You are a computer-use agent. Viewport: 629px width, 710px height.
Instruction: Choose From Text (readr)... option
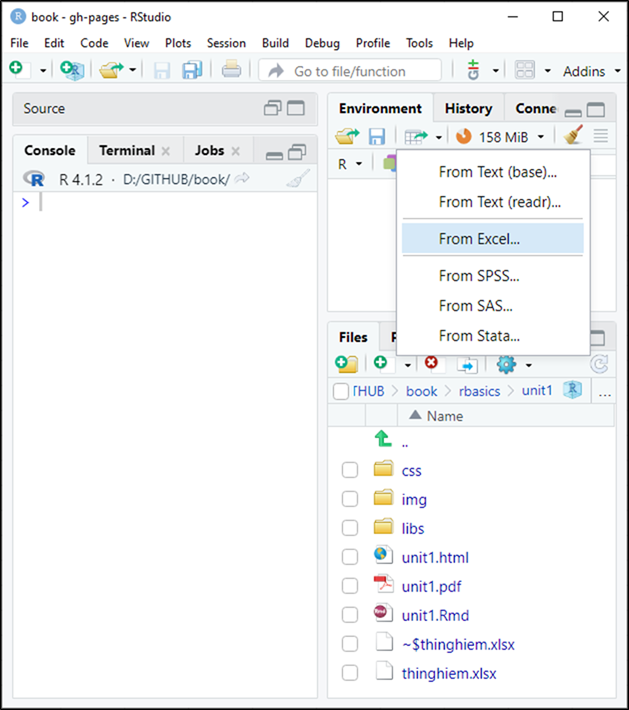coord(493,201)
